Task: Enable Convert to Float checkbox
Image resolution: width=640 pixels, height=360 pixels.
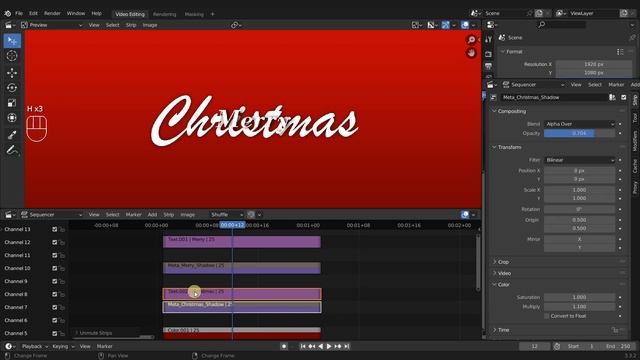Action: point(547,316)
